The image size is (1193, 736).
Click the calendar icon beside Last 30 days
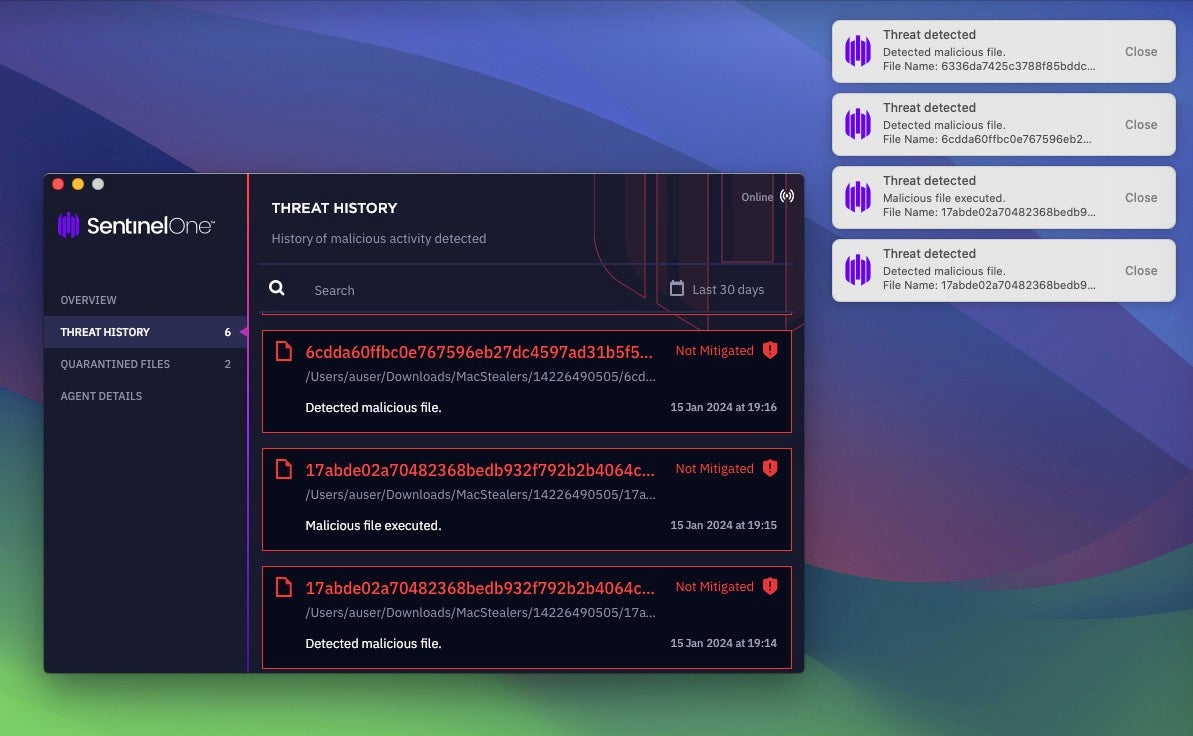(677, 289)
